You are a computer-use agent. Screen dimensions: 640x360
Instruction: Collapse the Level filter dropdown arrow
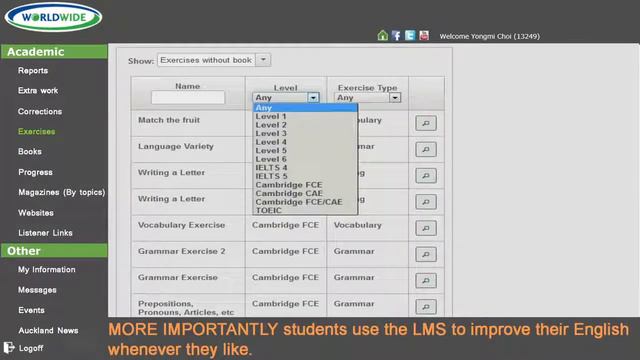coord(313,98)
